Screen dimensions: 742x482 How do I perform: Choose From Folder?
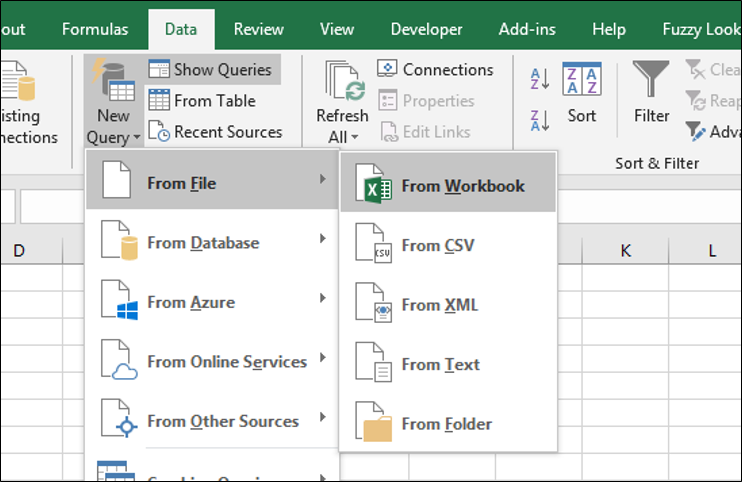point(448,424)
